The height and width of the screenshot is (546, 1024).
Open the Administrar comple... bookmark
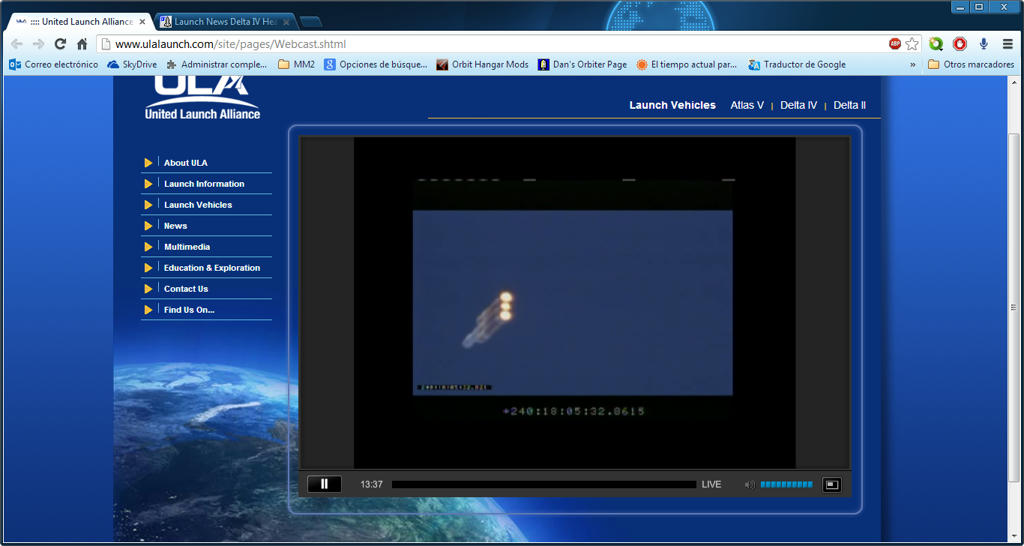[217, 65]
